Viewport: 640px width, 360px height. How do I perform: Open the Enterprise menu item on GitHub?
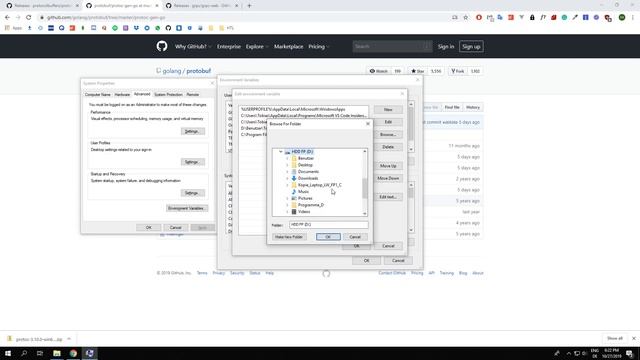(x=229, y=47)
